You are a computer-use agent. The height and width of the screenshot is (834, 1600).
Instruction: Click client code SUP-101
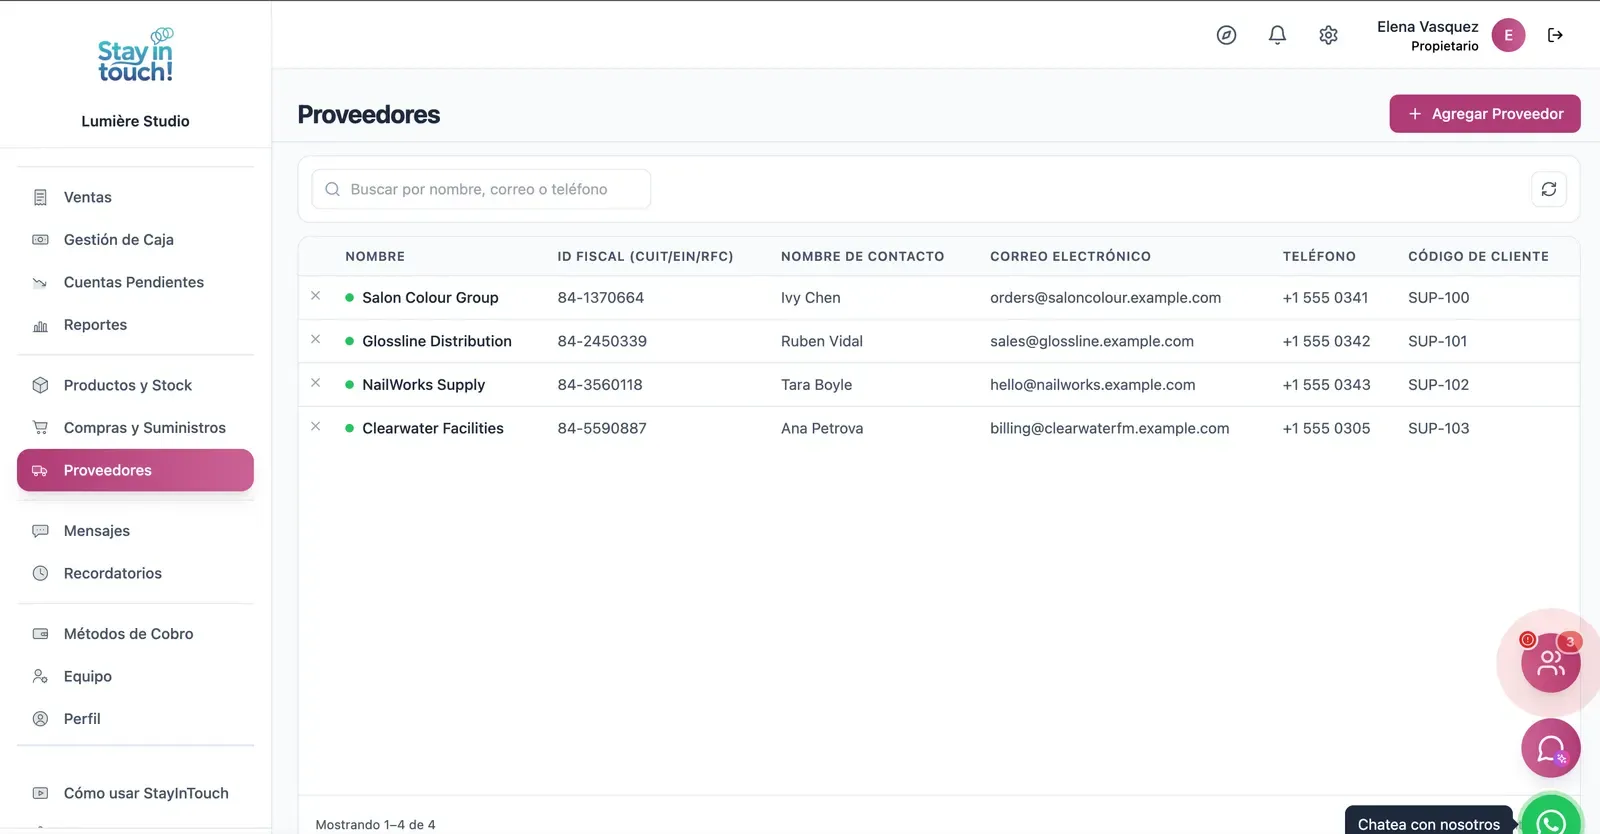1437,341
